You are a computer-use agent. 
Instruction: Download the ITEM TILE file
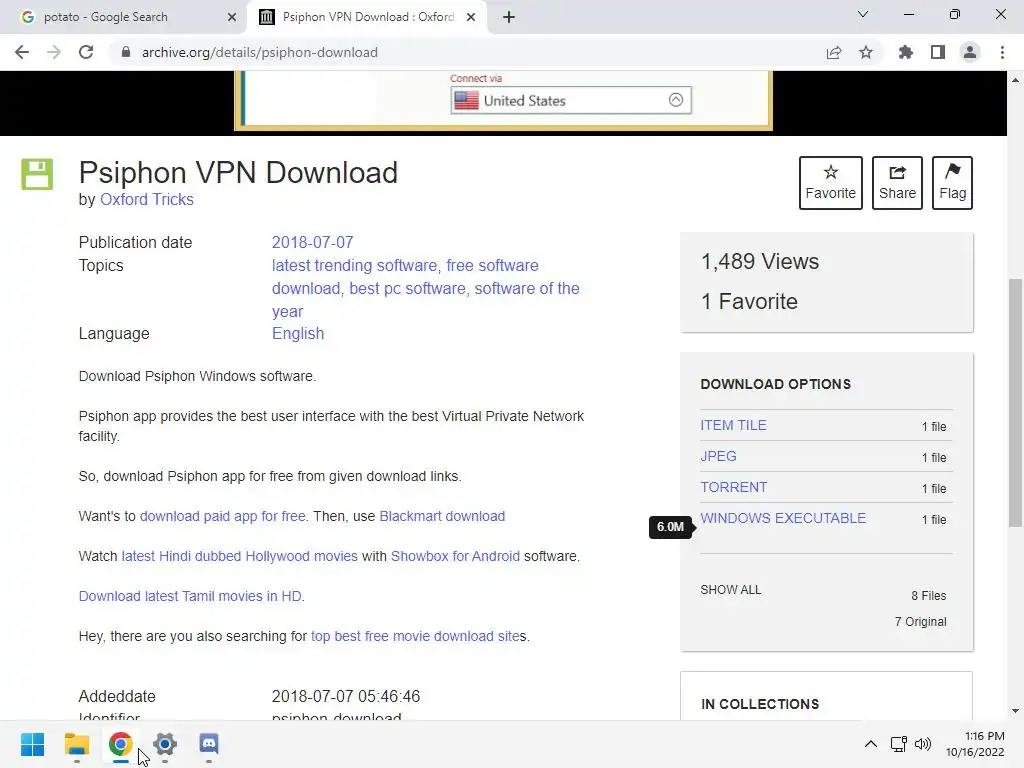point(733,425)
